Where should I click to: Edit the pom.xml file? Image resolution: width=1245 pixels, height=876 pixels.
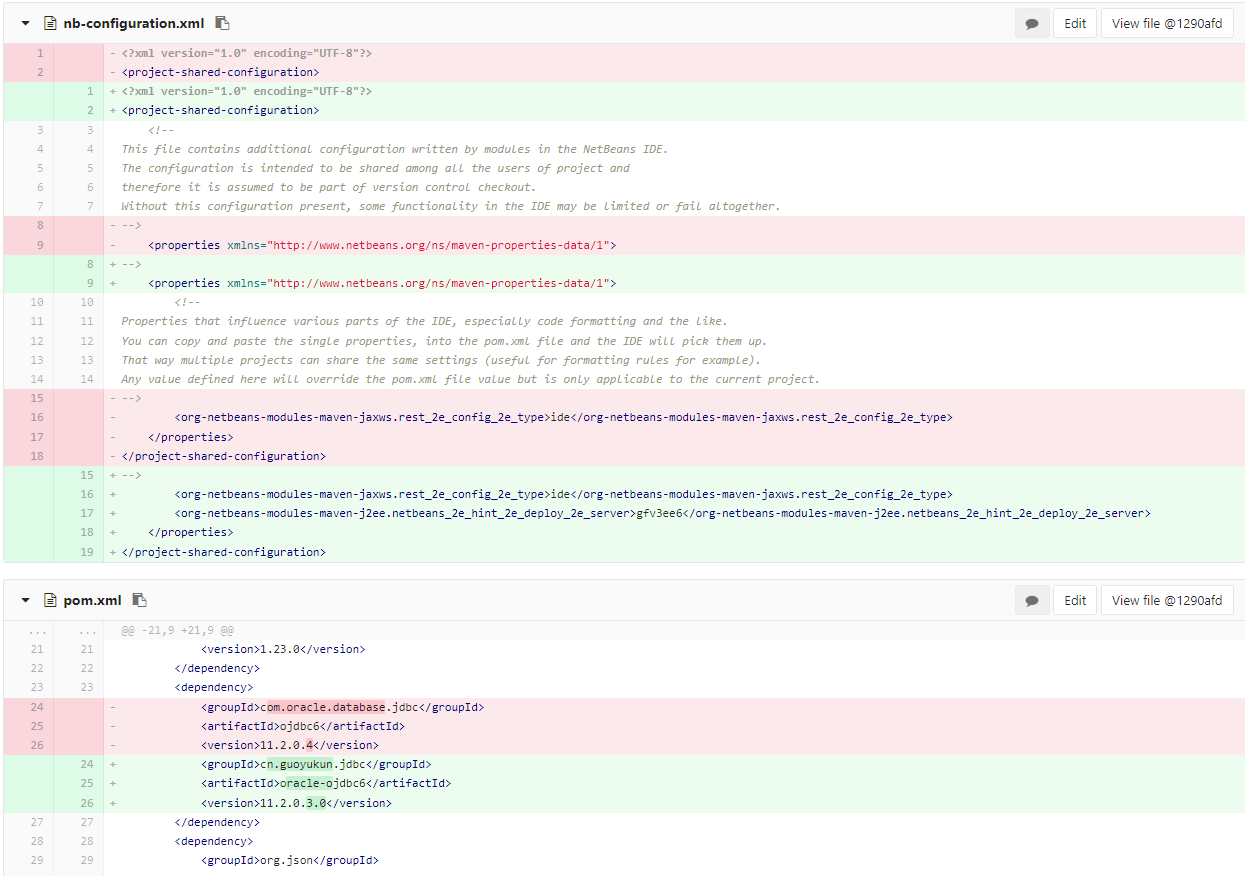click(1074, 600)
